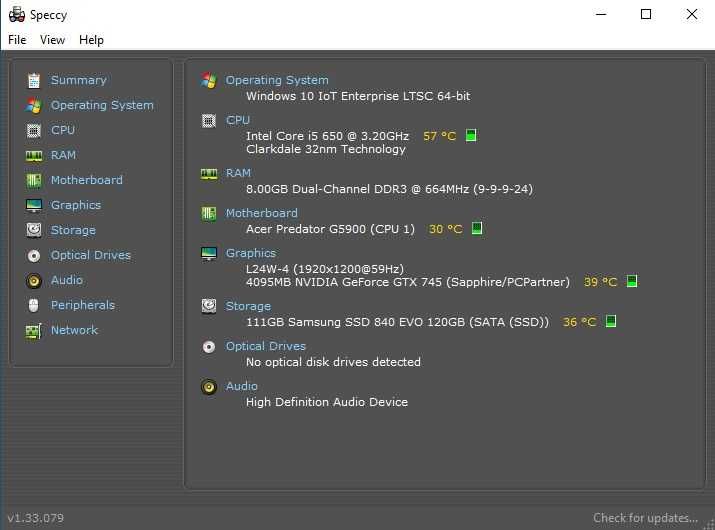Viewport: 715px width, 530px height.
Task: Click the CPU temperature status indicator
Action: (x=471, y=135)
